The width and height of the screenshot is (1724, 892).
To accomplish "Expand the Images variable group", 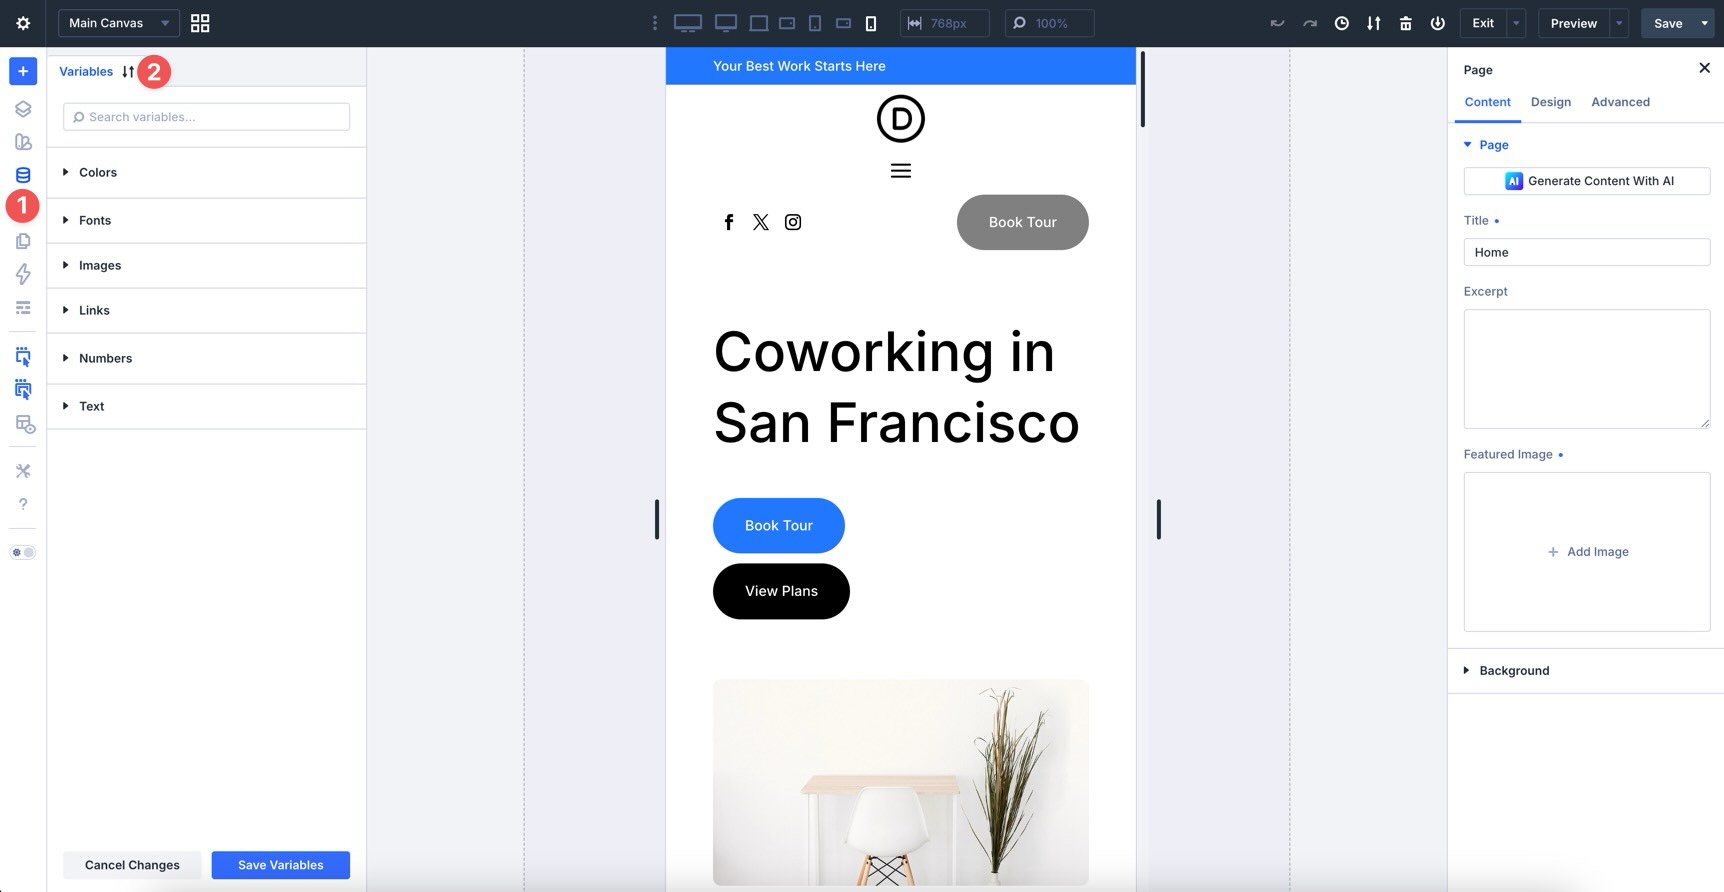I will point(206,265).
